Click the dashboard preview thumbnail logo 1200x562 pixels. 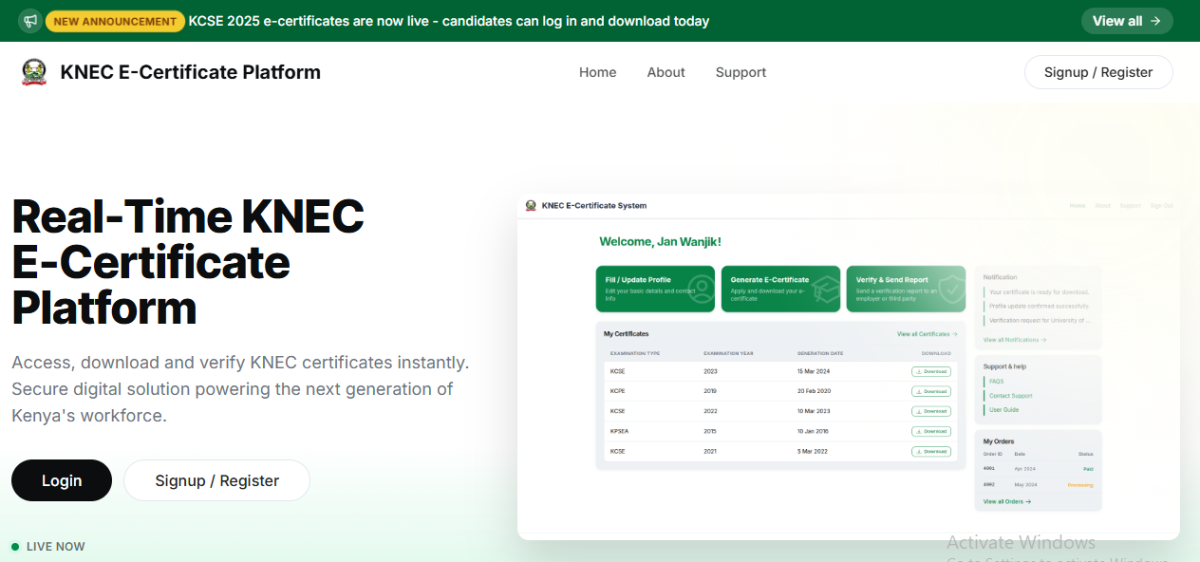(531, 206)
